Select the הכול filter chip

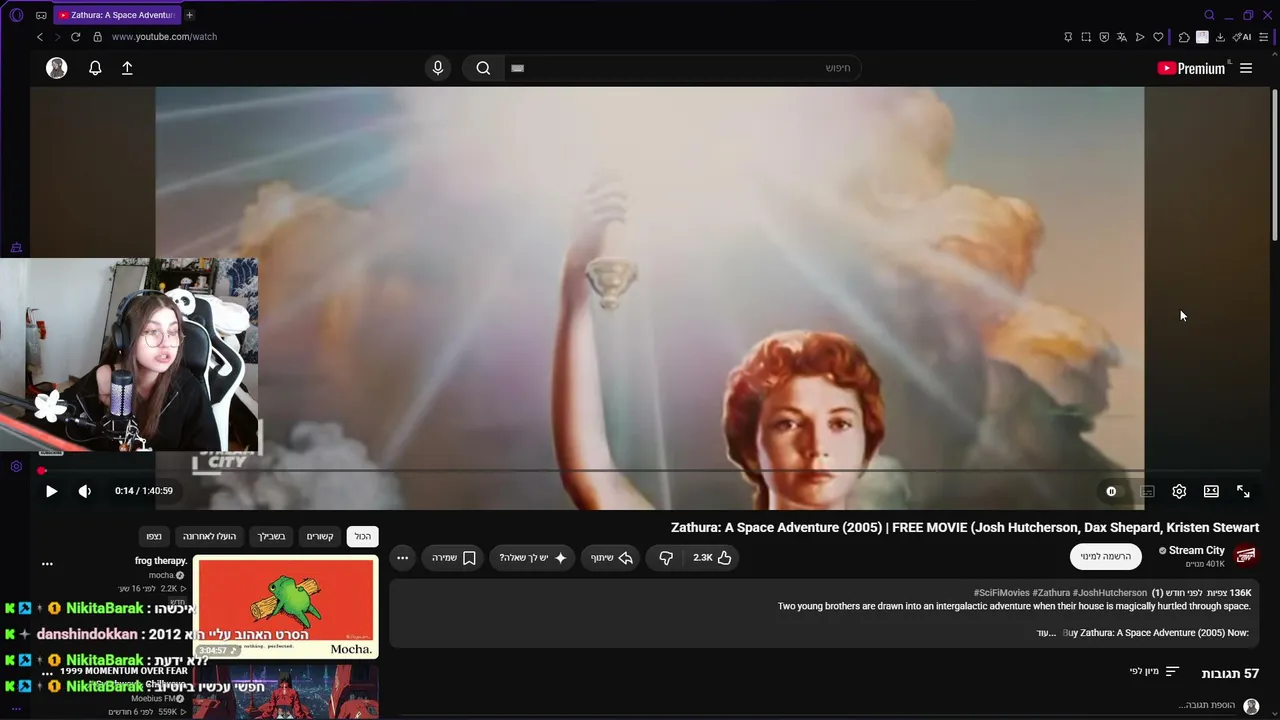(362, 537)
